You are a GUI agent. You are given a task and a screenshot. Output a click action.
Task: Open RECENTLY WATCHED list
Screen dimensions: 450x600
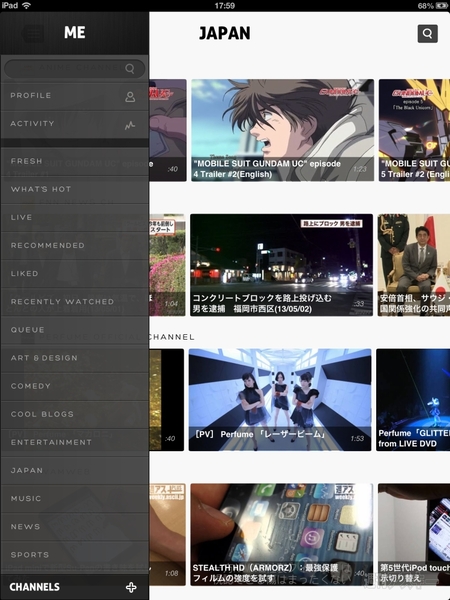click(x=75, y=302)
